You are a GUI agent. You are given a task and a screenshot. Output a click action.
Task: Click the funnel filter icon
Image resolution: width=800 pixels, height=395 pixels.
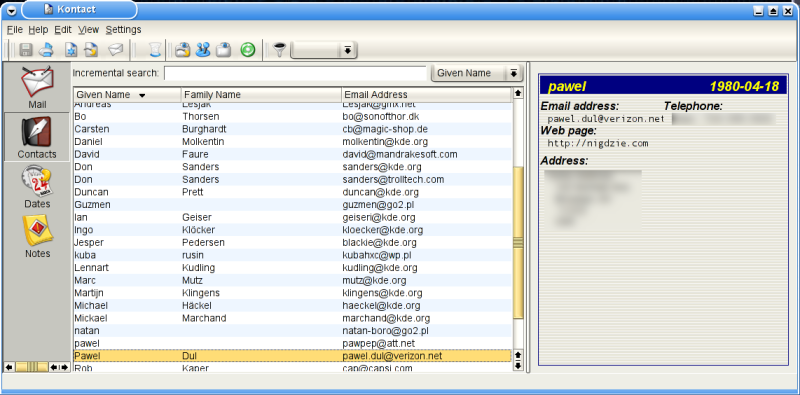click(x=279, y=50)
